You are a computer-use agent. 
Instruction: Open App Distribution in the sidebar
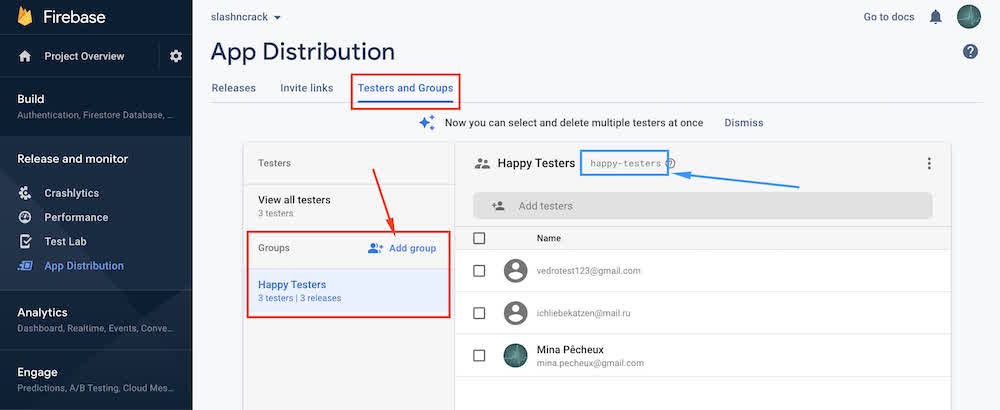coord(84,266)
